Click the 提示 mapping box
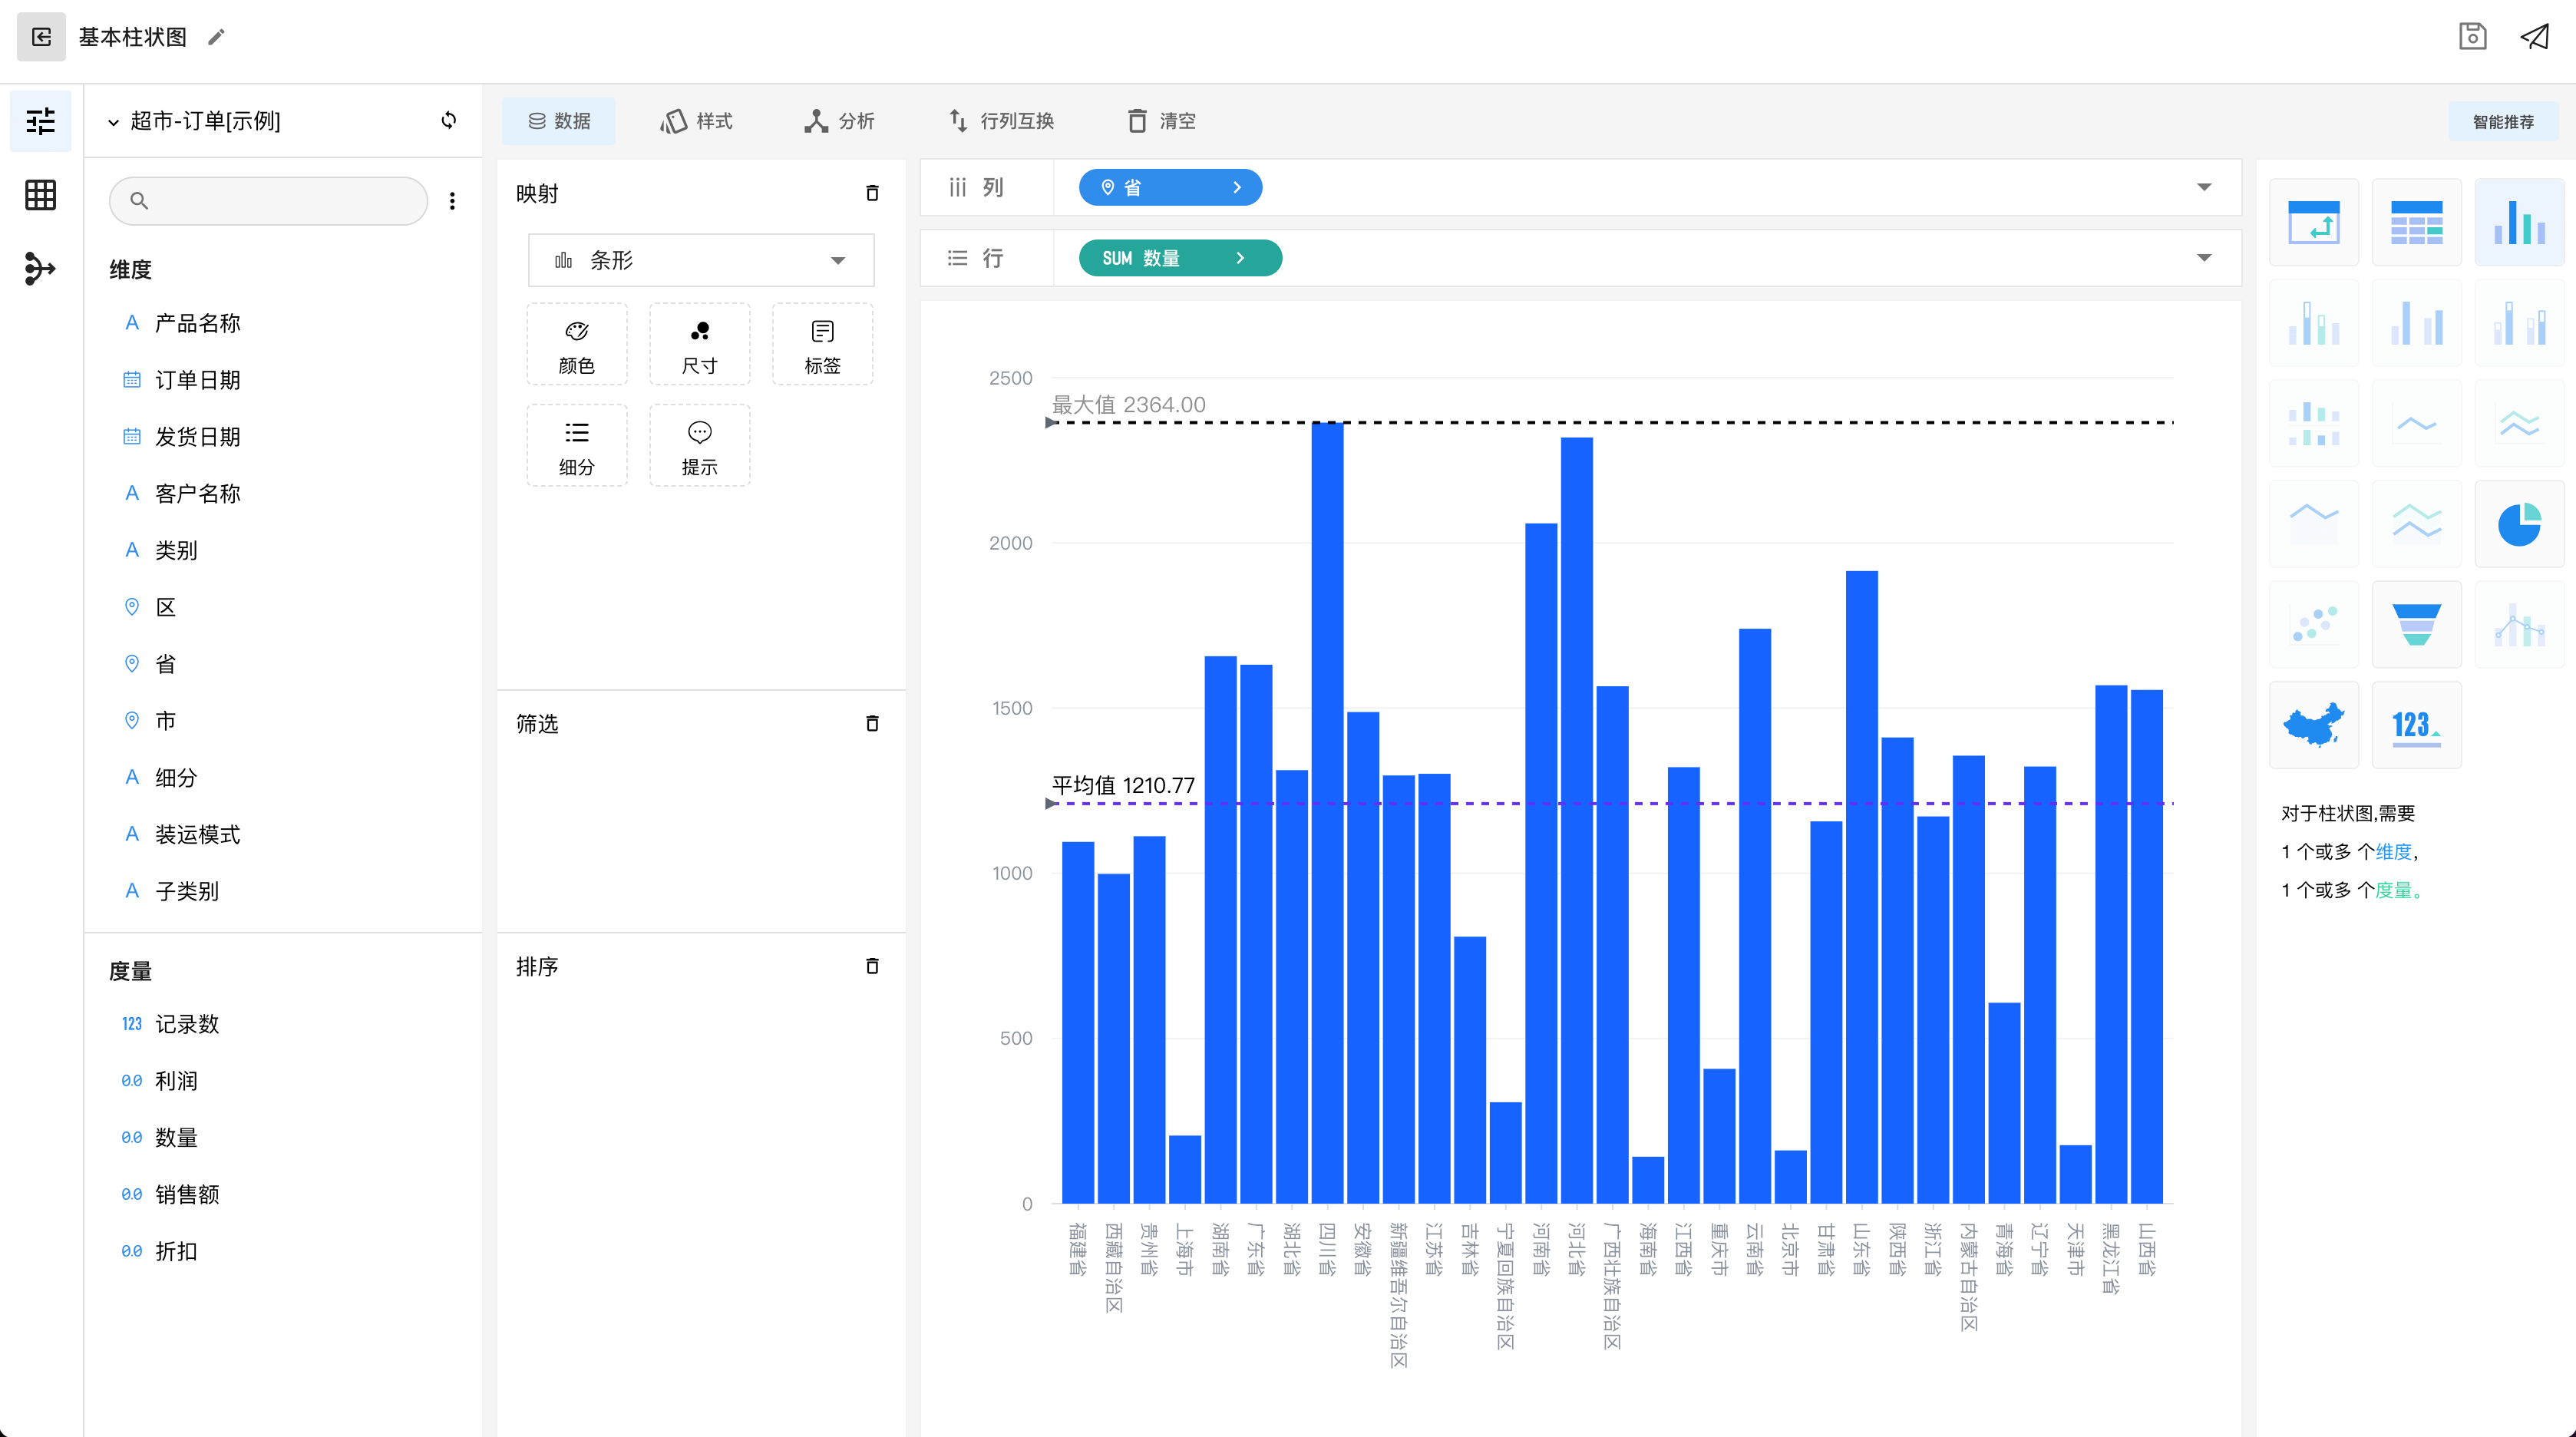This screenshot has height=1437, width=2576. [x=700, y=446]
